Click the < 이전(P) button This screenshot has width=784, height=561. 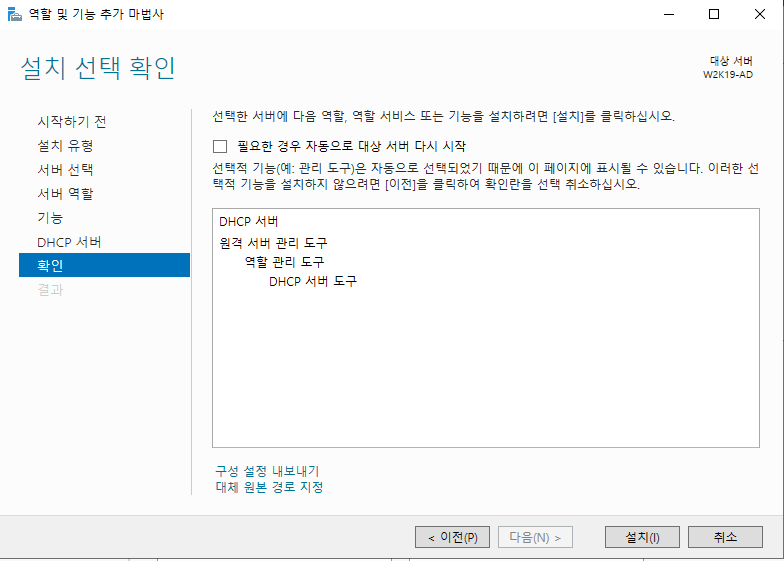pos(452,537)
